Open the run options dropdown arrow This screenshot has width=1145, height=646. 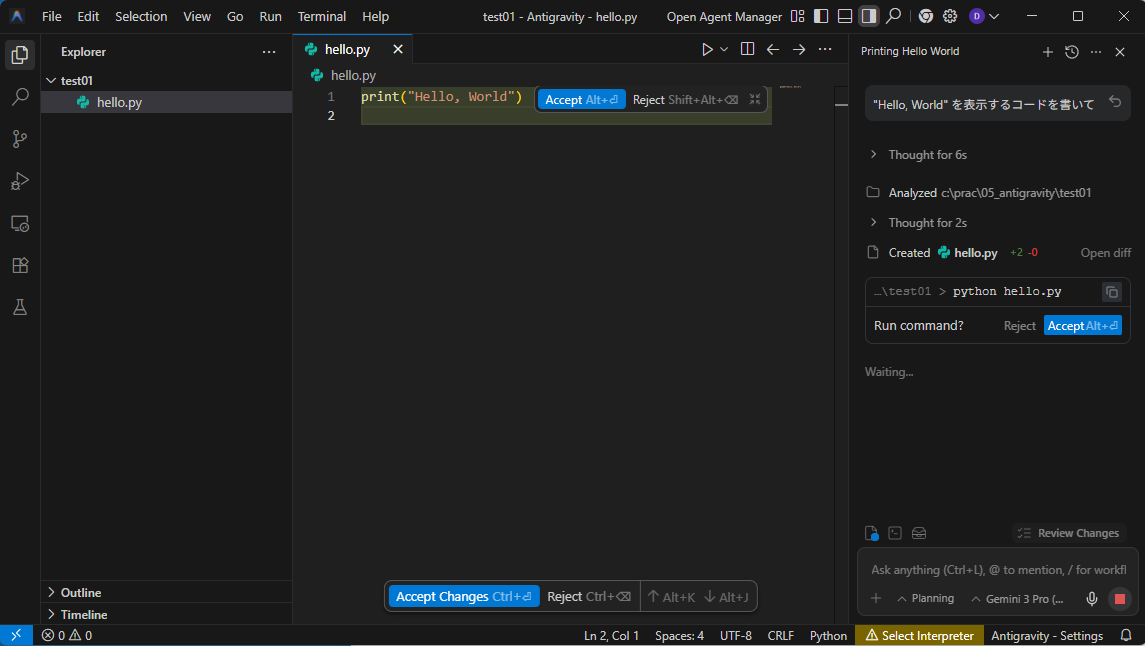[724, 50]
